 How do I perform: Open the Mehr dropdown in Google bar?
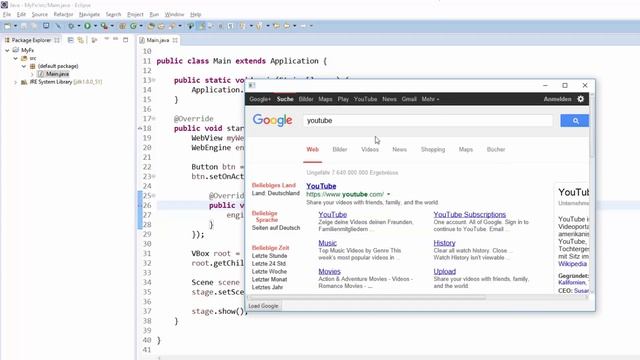click(430, 99)
